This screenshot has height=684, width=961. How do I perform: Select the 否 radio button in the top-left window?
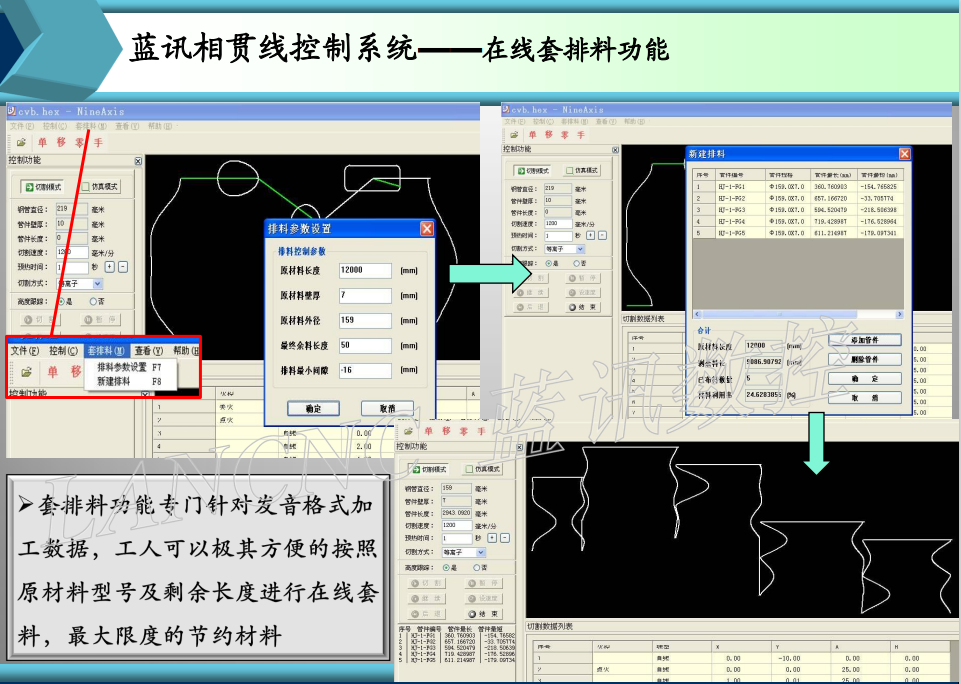click(x=92, y=300)
